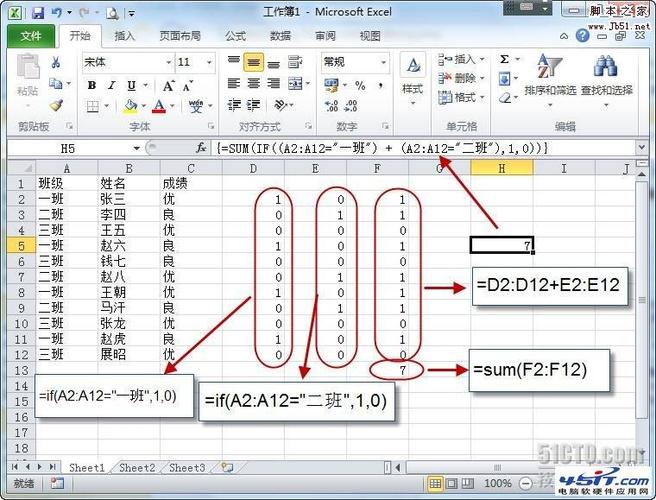This screenshot has width=656, height=500.
Task: Toggle Bold formatting
Action: point(92,85)
